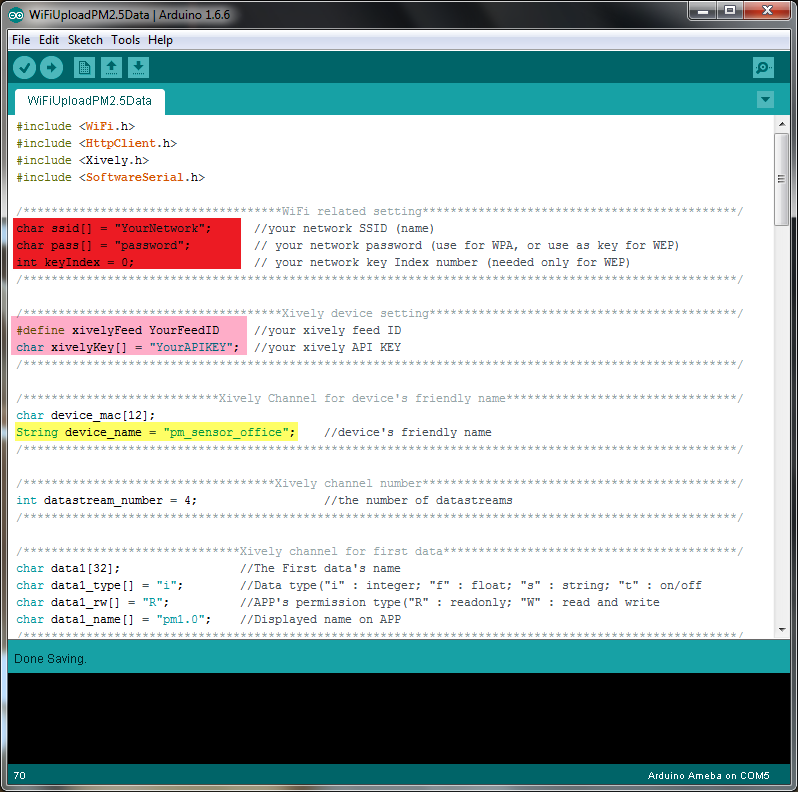Click the scrollbar down arrow
The image size is (798, 792).
782,630
